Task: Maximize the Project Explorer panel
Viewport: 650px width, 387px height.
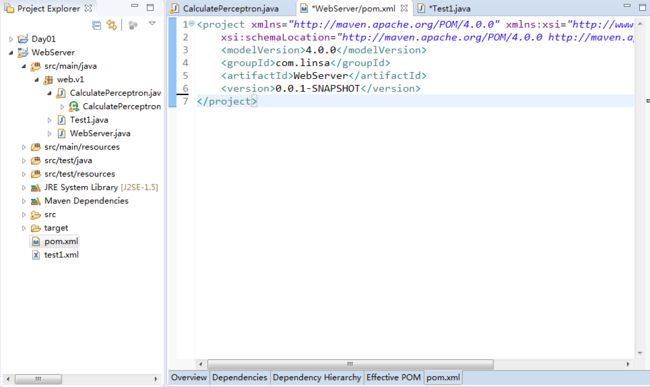Action: (150, 7)
